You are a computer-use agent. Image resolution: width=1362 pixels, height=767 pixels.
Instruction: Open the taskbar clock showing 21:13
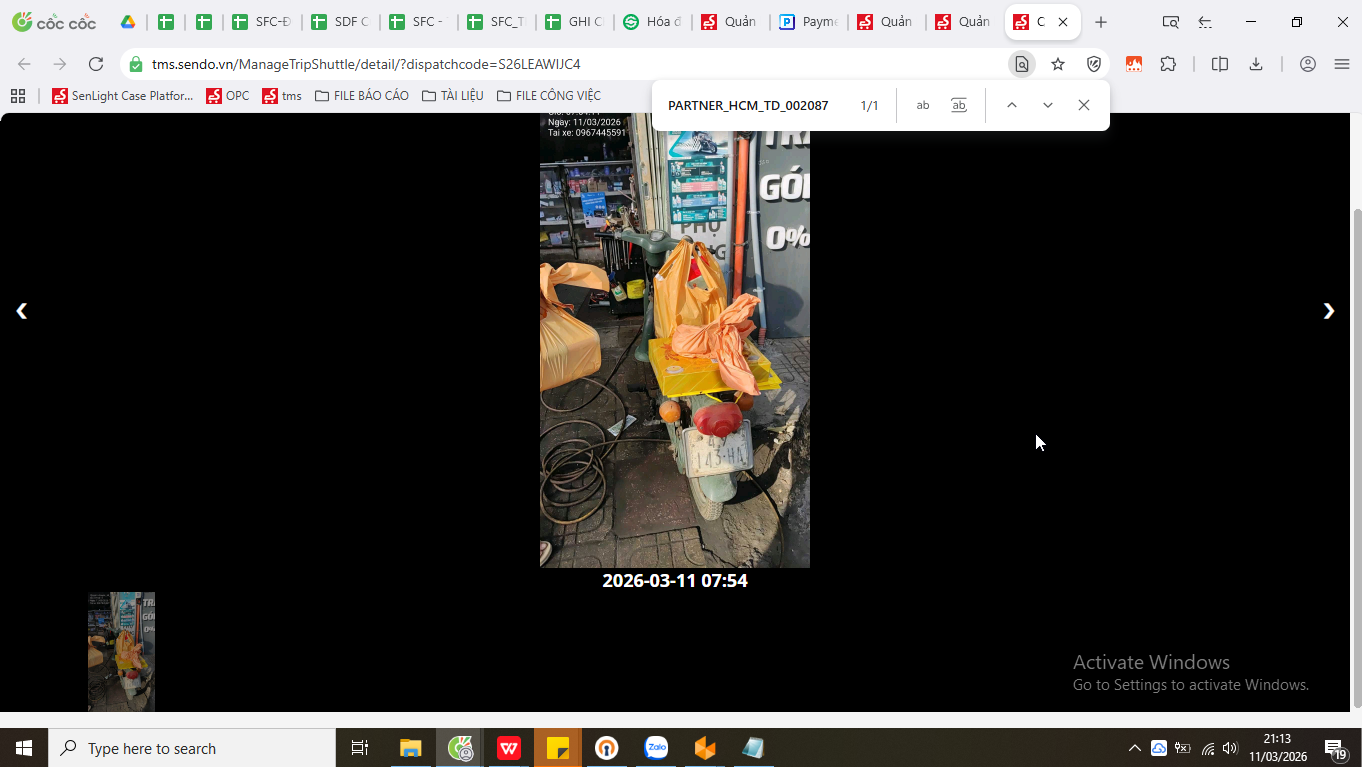click(1277, 748)
